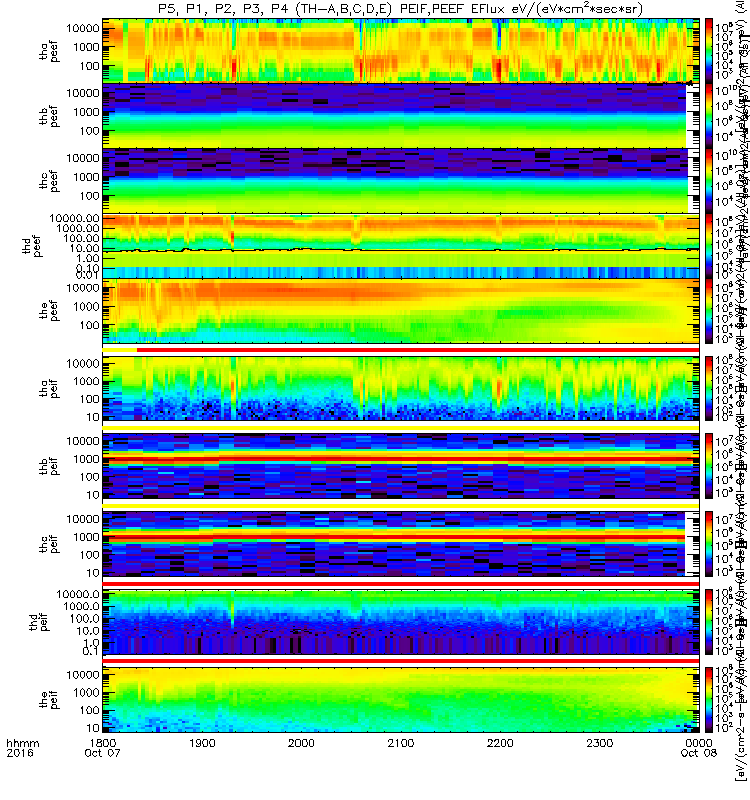The height and width of the screenshot is (800, 750).
Task: Click the '0000 Oct 08' time label
Action: tap(698, 748)
